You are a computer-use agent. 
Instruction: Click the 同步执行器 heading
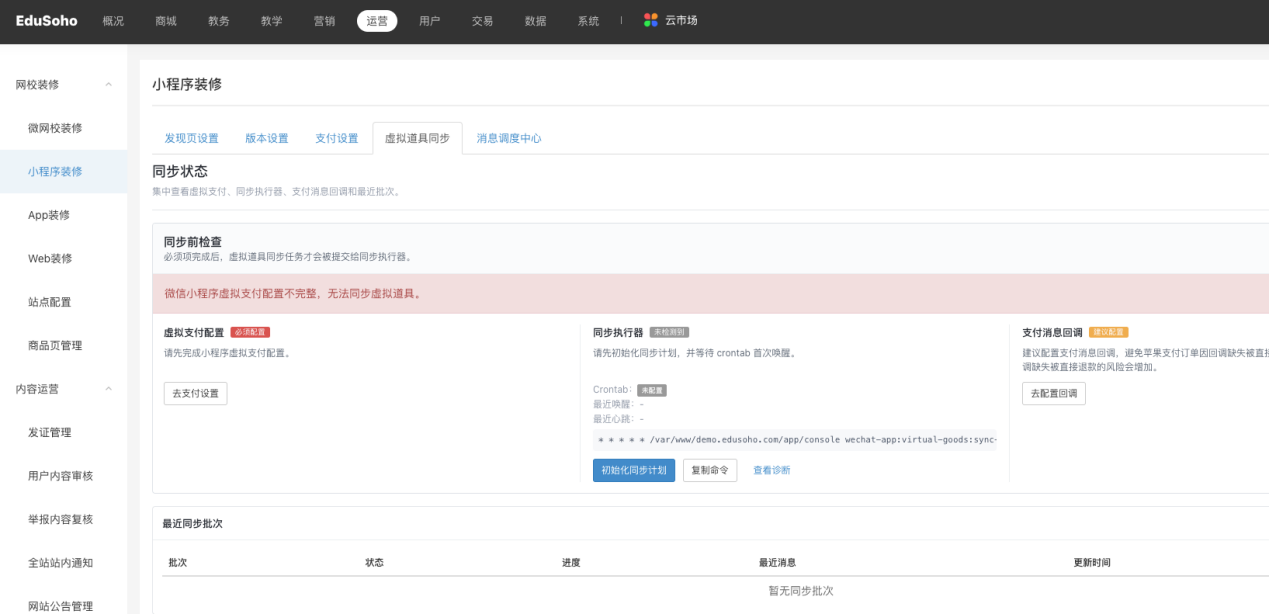pos(618,332)
